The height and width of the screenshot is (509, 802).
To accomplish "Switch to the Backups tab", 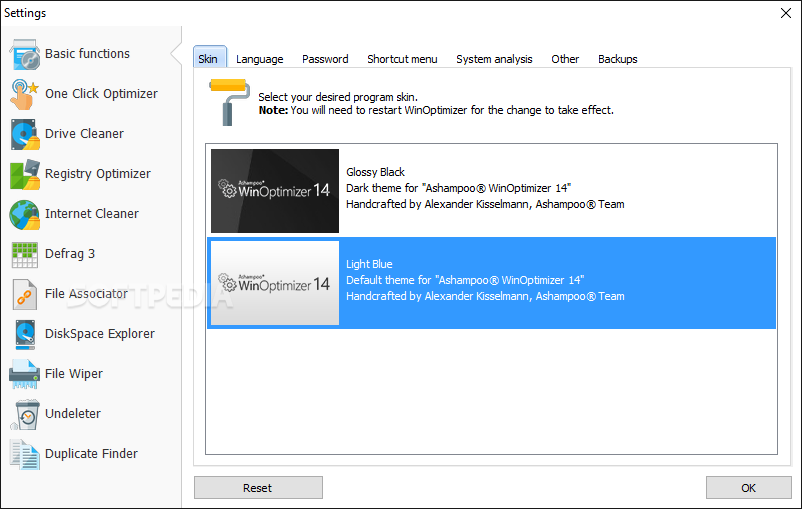I will (618, 59).
